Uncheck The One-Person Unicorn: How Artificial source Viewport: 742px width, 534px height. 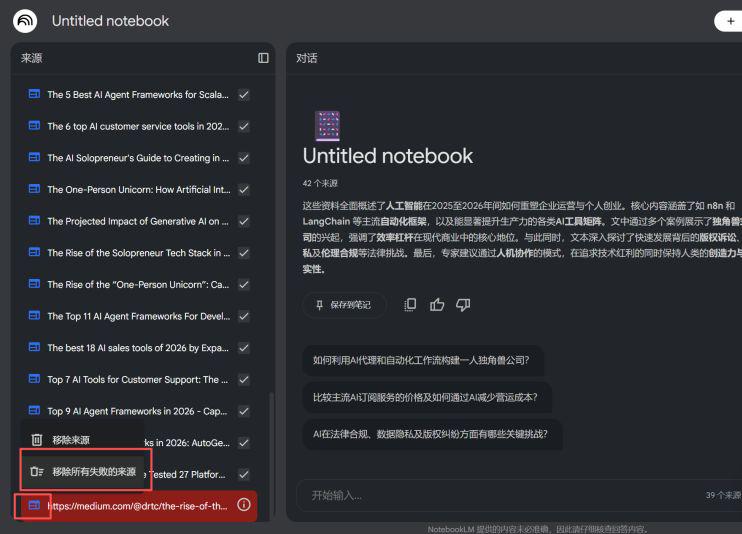(x=244, y=190)
